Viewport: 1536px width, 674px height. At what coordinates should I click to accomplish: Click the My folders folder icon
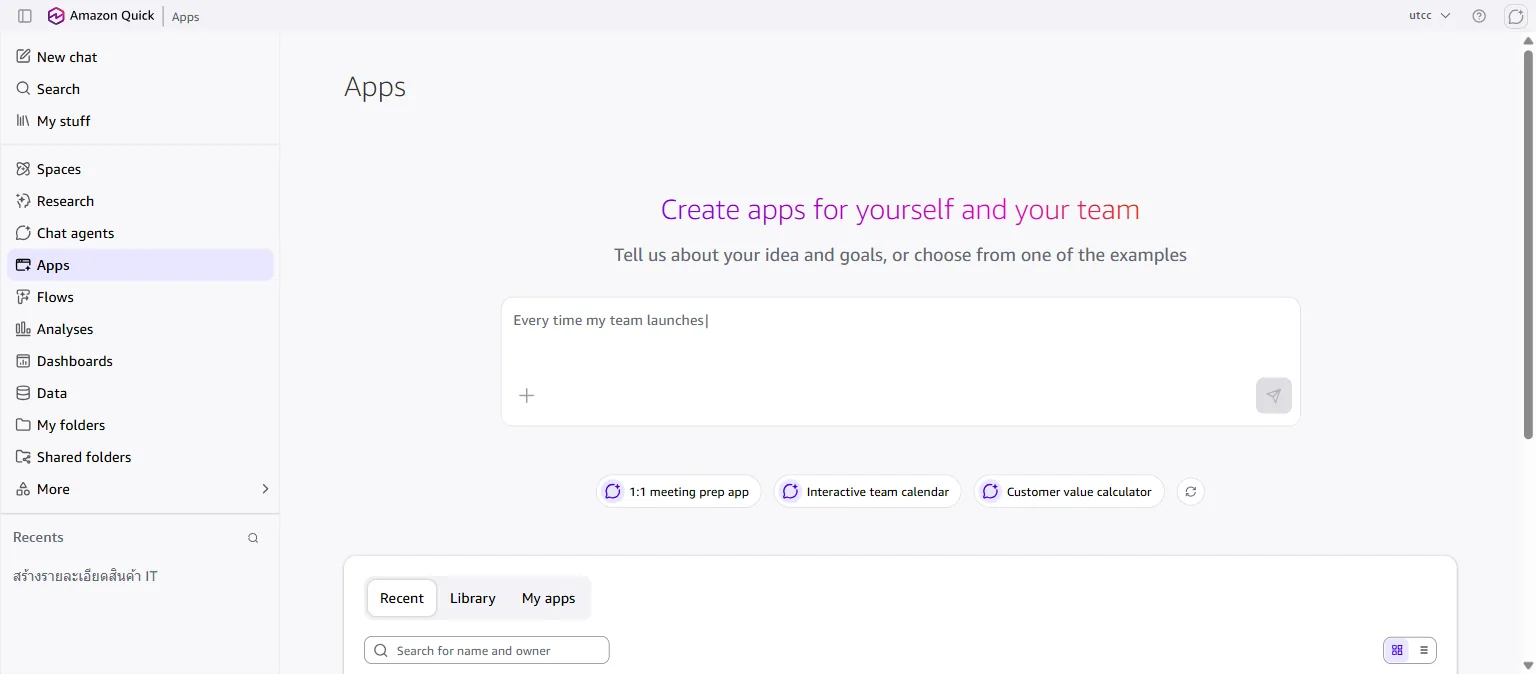23,425
